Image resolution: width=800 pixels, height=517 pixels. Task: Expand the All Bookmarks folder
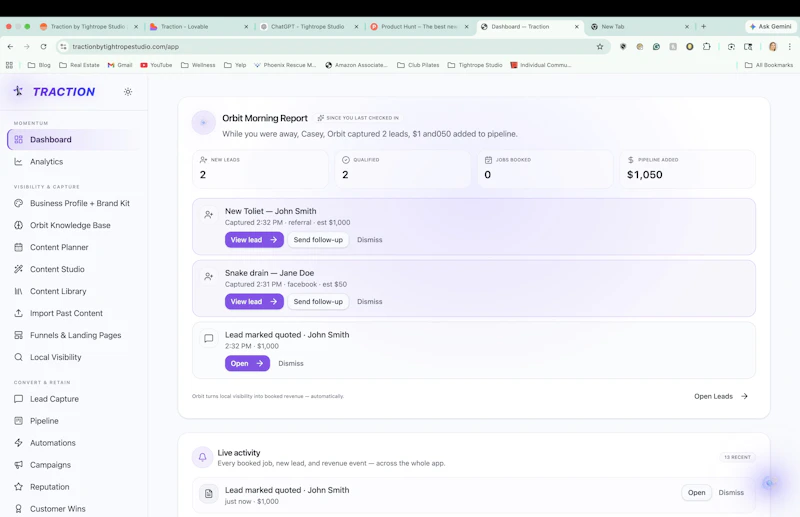pyautogui.click(x=769, y=65)
